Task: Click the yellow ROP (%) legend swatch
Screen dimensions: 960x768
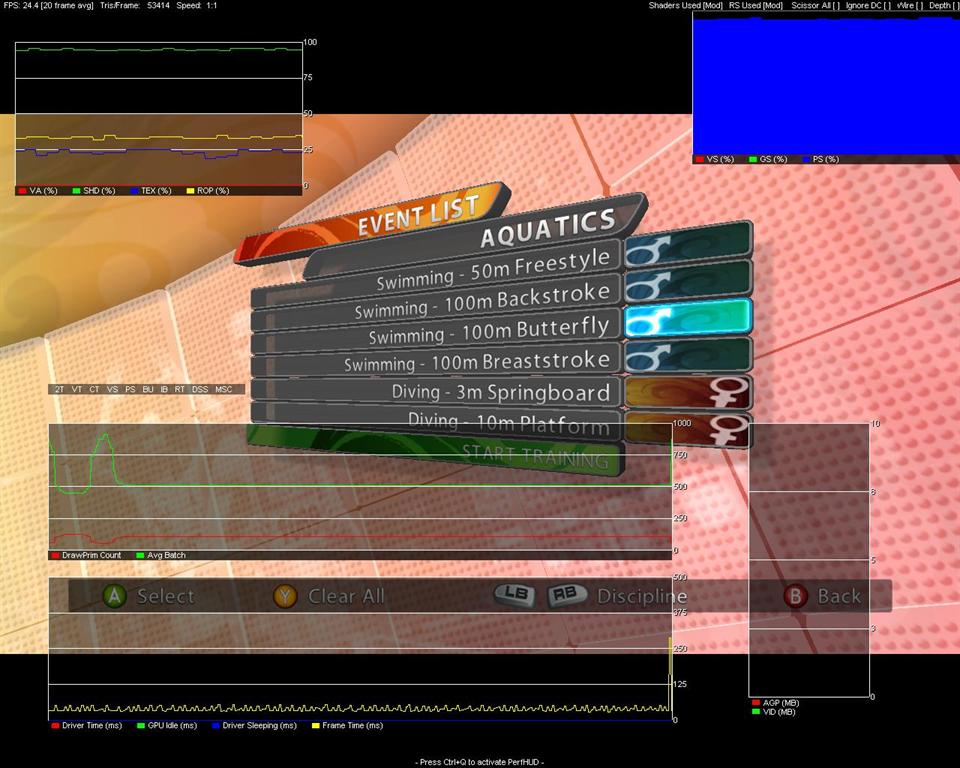Action: [190, 191]
